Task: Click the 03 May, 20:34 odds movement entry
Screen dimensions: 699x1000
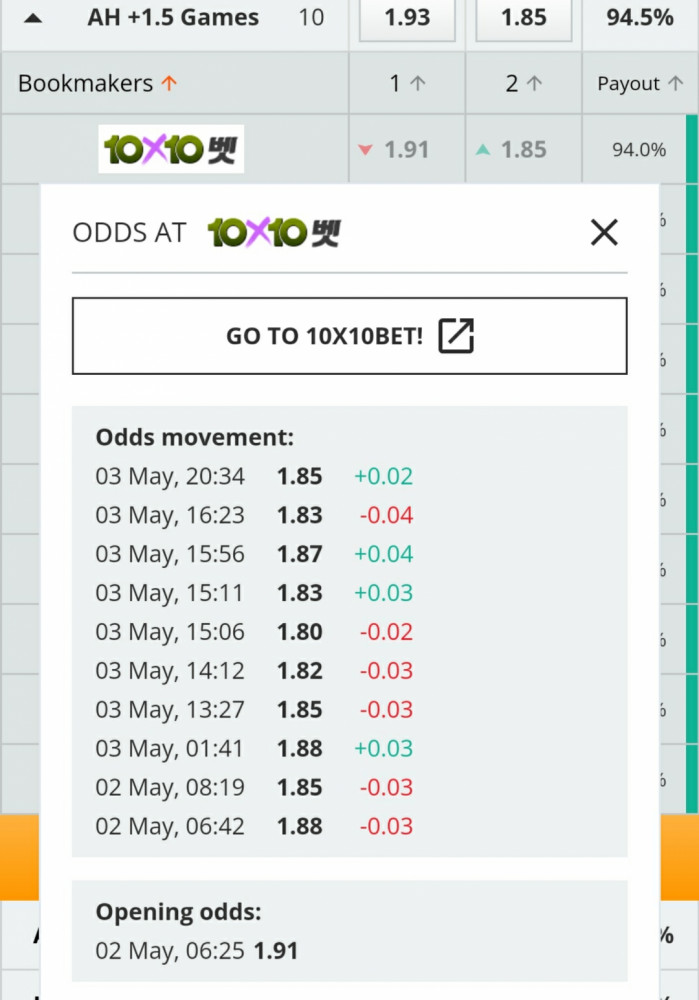Action: (254, 476)
